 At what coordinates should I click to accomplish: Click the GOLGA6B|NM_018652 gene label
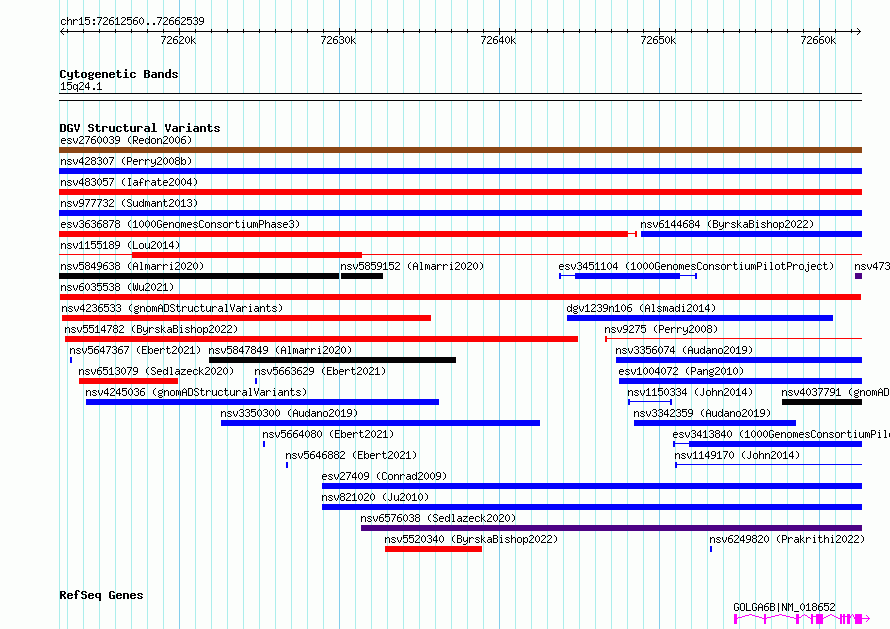(x=784, y=607)
